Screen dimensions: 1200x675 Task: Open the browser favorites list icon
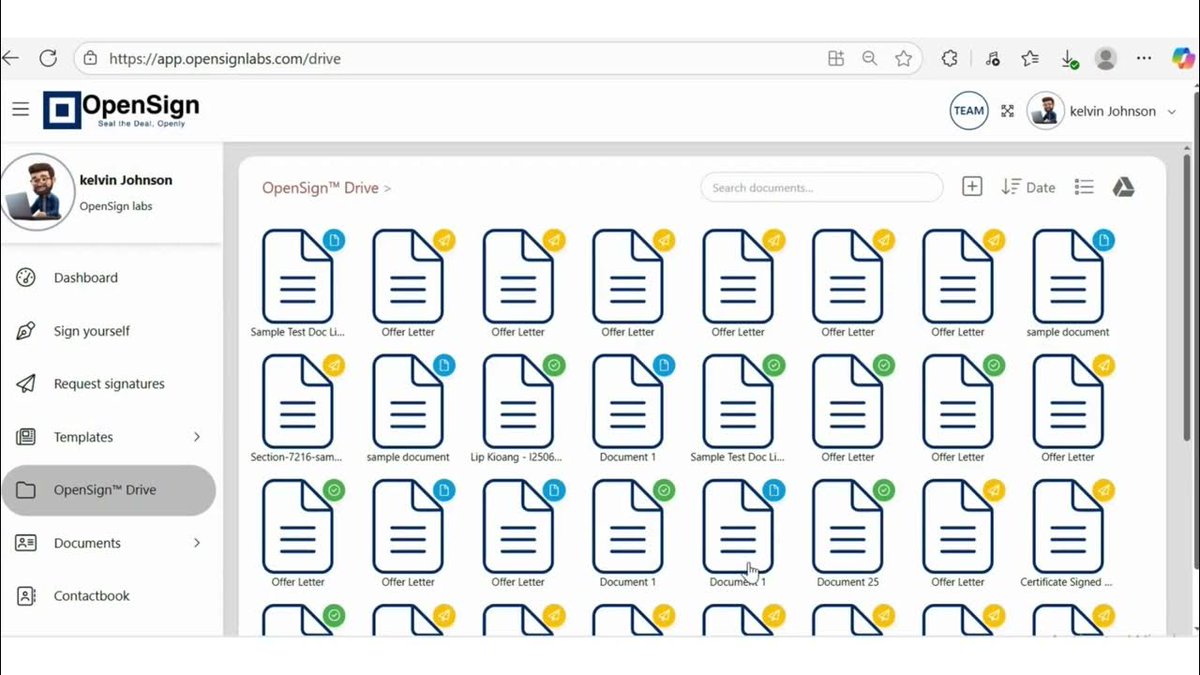tap(1030, 59)
